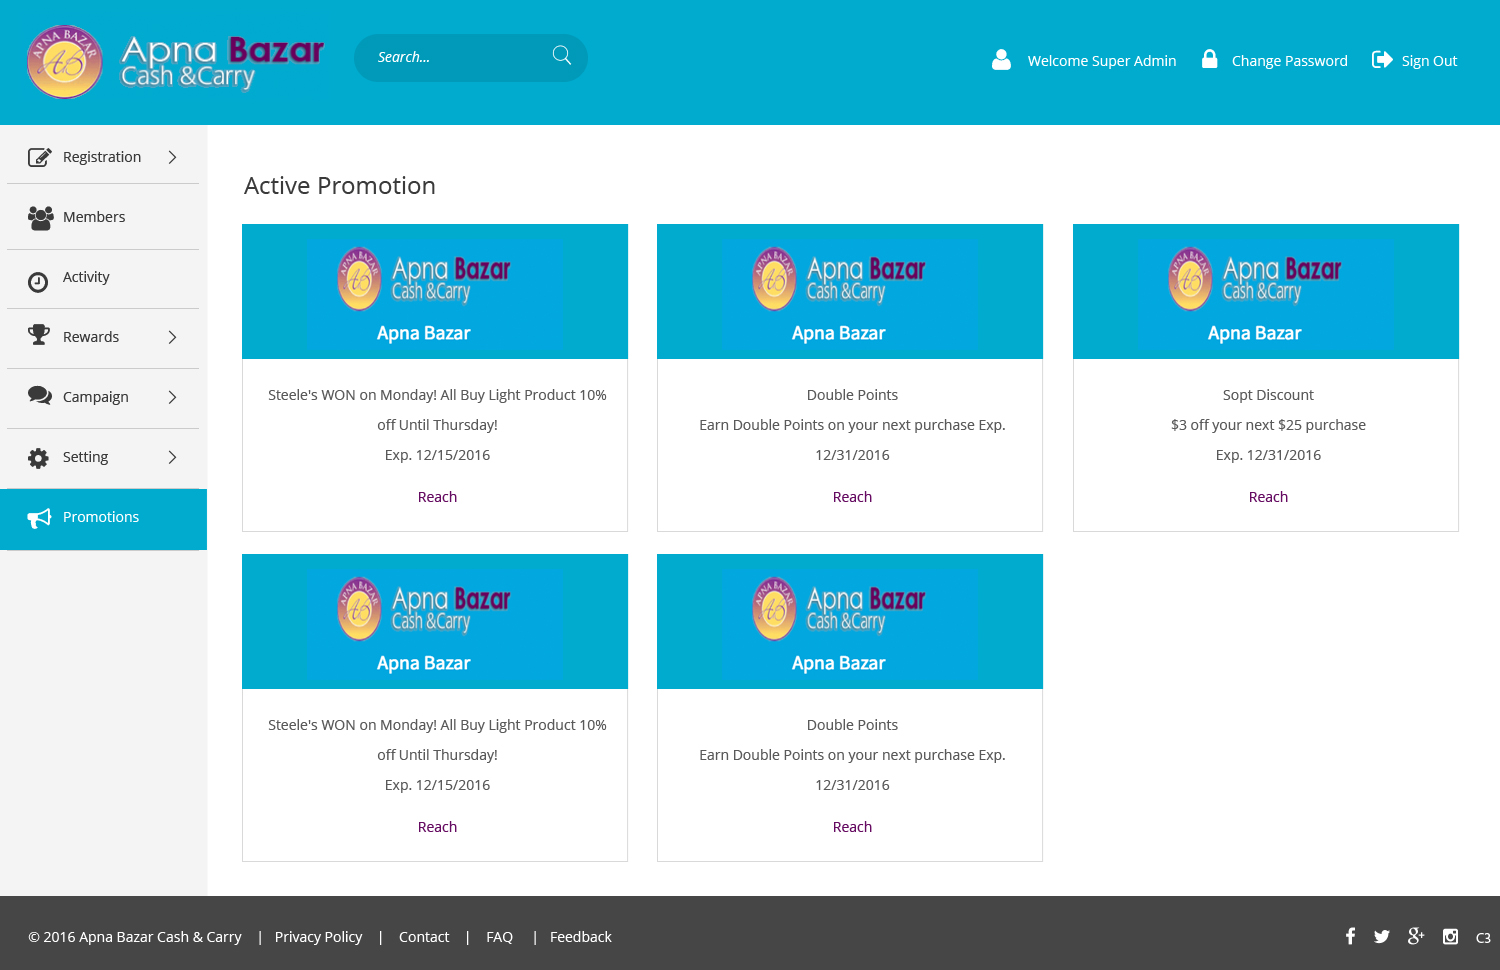Click the C3 icon in the footer
This screenshot has height=970, width=1500.
pyautogui.click(x=1483, y=938)
